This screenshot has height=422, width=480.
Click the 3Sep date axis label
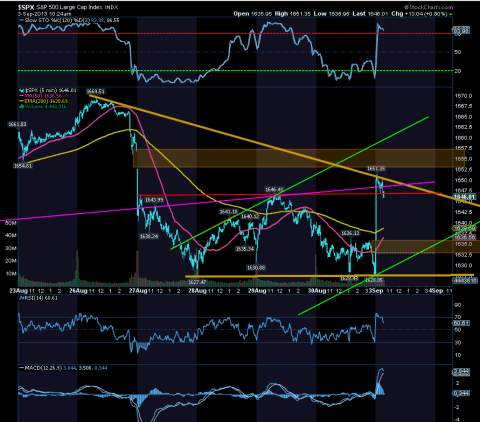[x=377, y=291]
